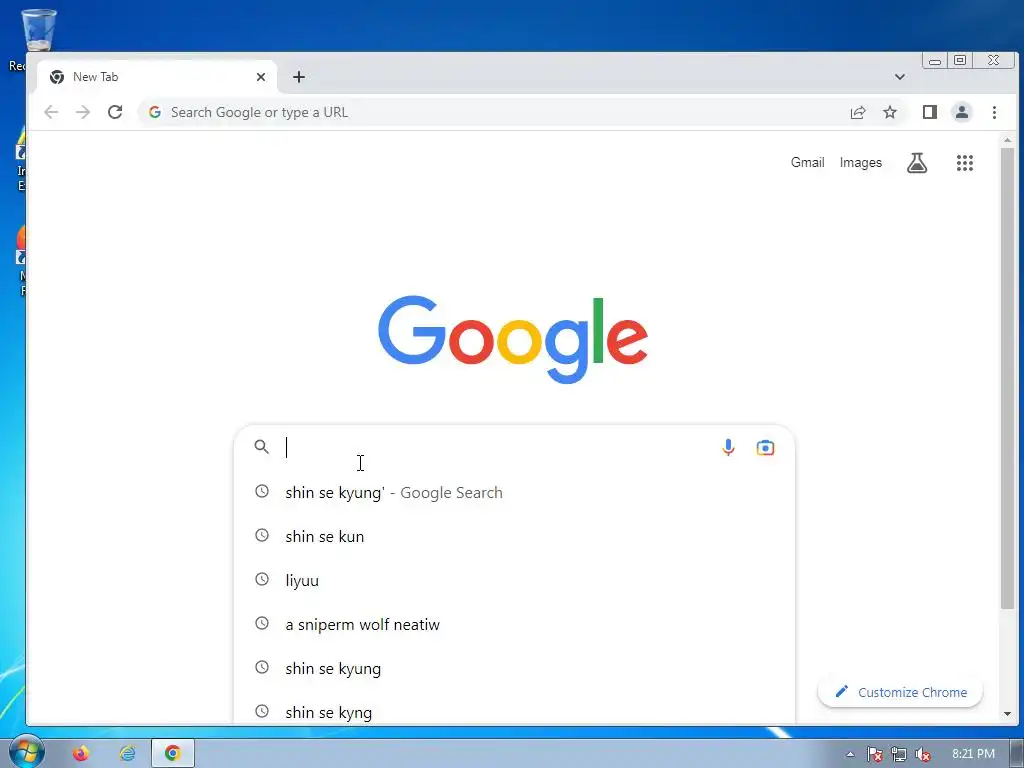The image size is (1024, 768).
Task: Open a new tab with plus button
Action: [x=298, y=77]
